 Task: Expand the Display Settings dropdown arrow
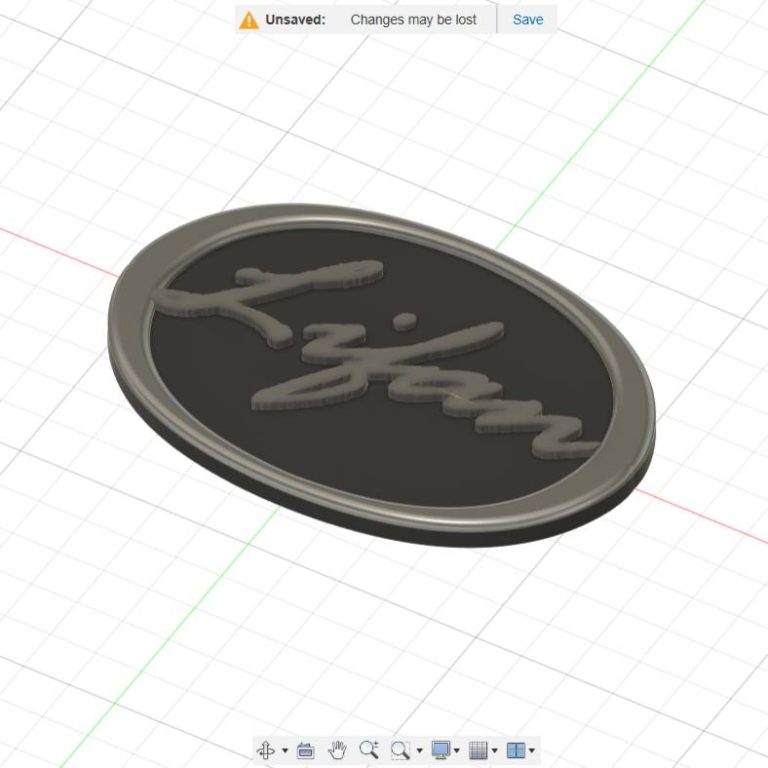point(457,750)
